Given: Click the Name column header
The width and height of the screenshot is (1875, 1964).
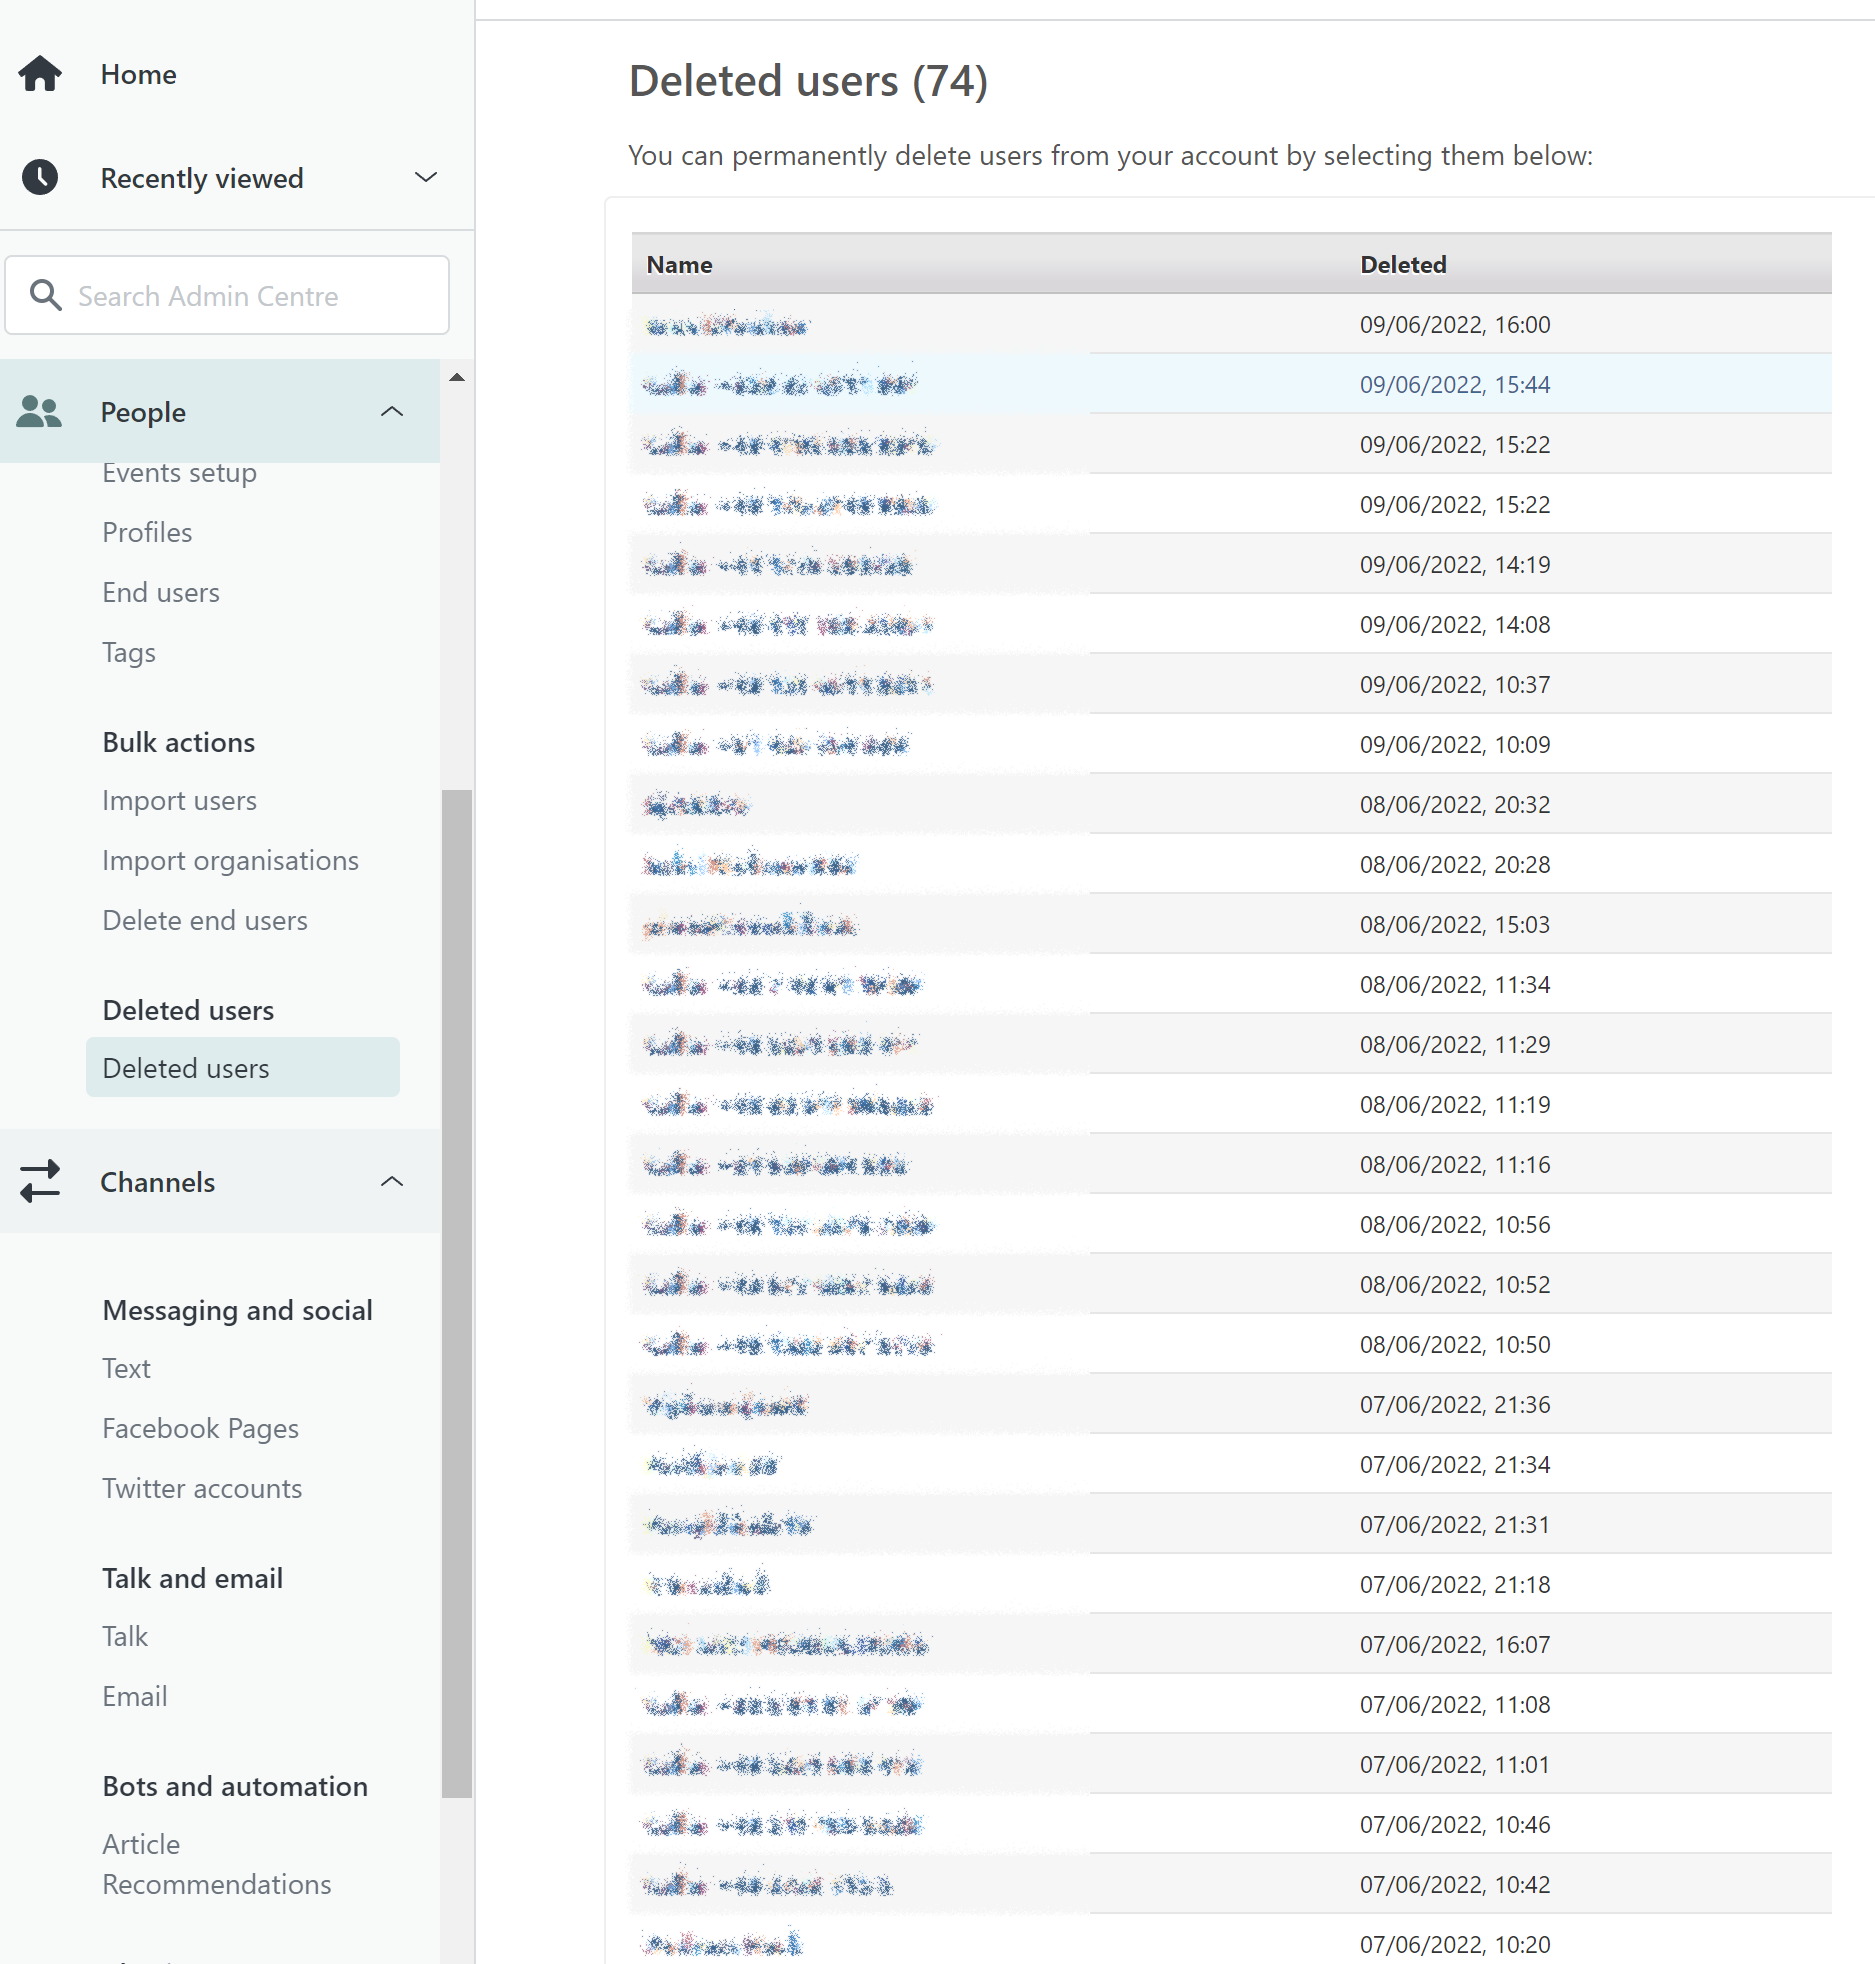Looking at the screenshot, I should [680, 264].
